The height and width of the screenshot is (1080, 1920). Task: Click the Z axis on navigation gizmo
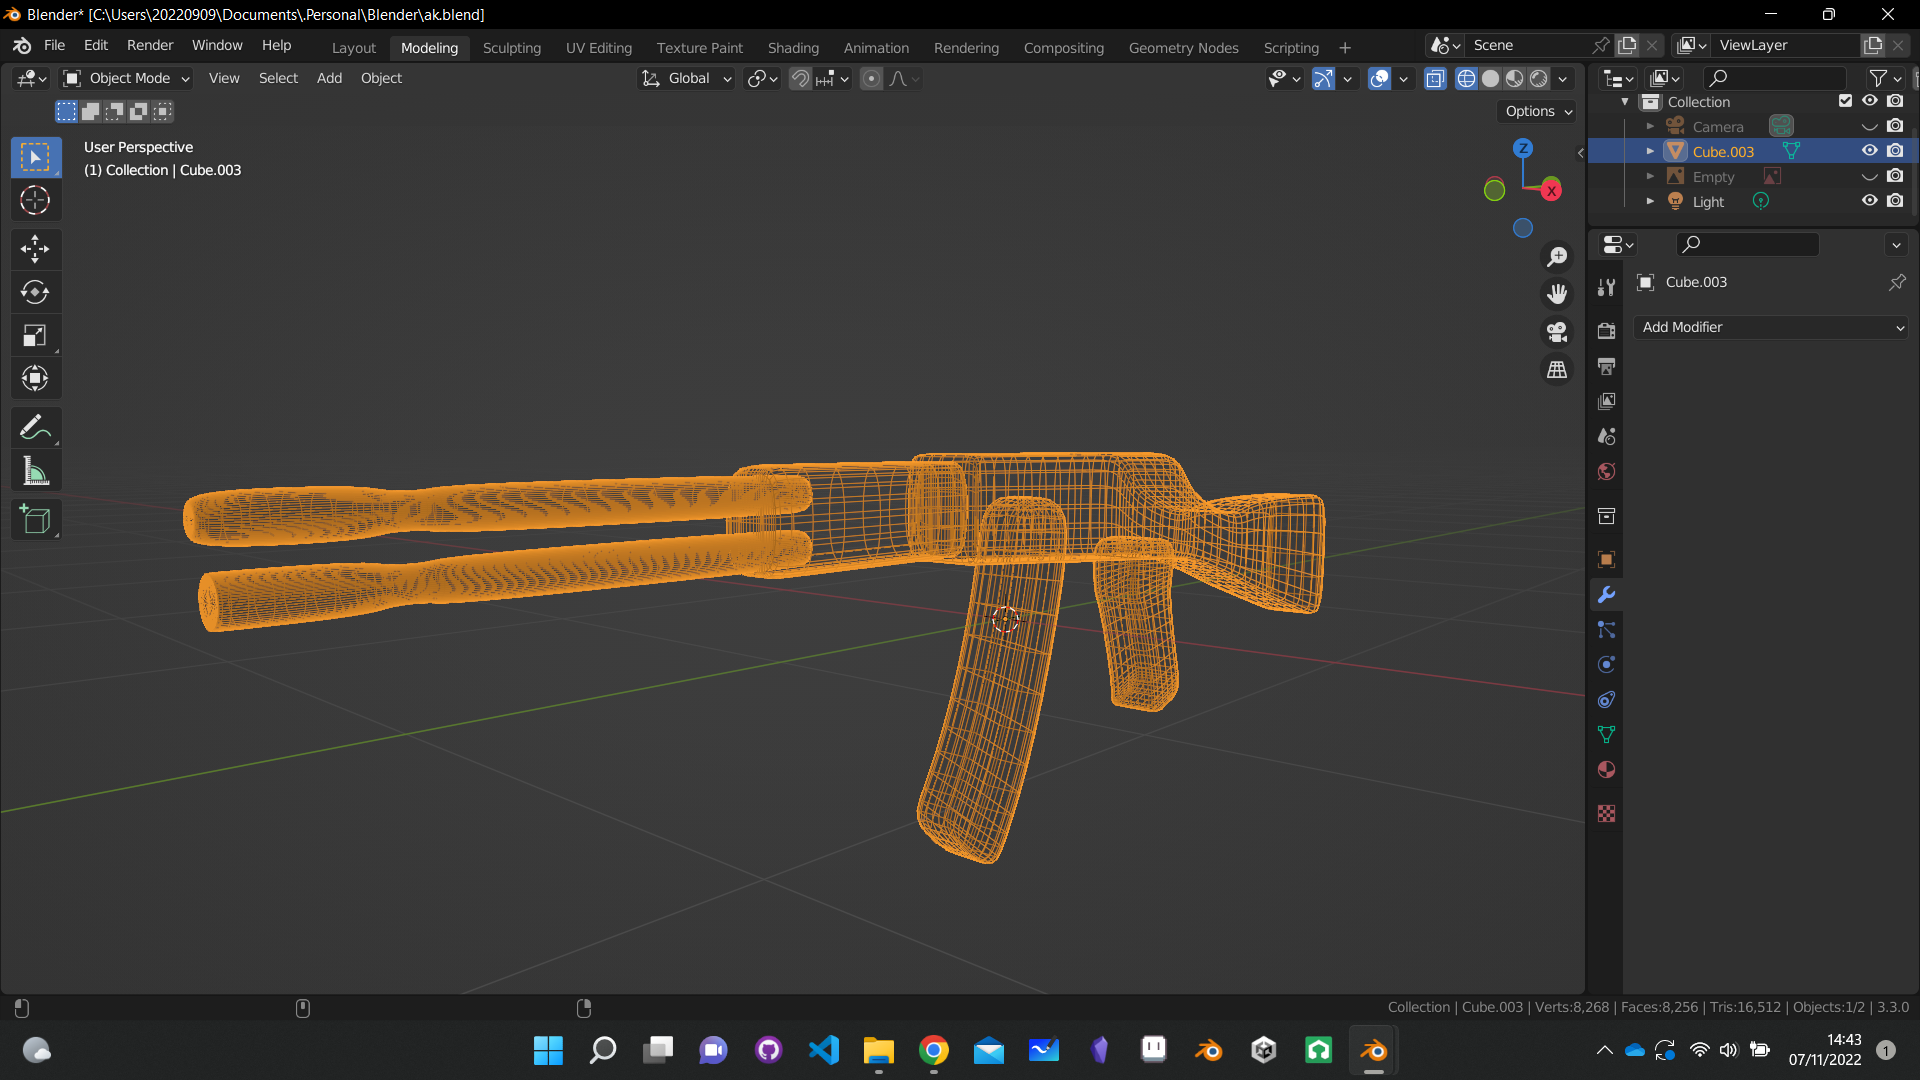(x=1523, y=148)
